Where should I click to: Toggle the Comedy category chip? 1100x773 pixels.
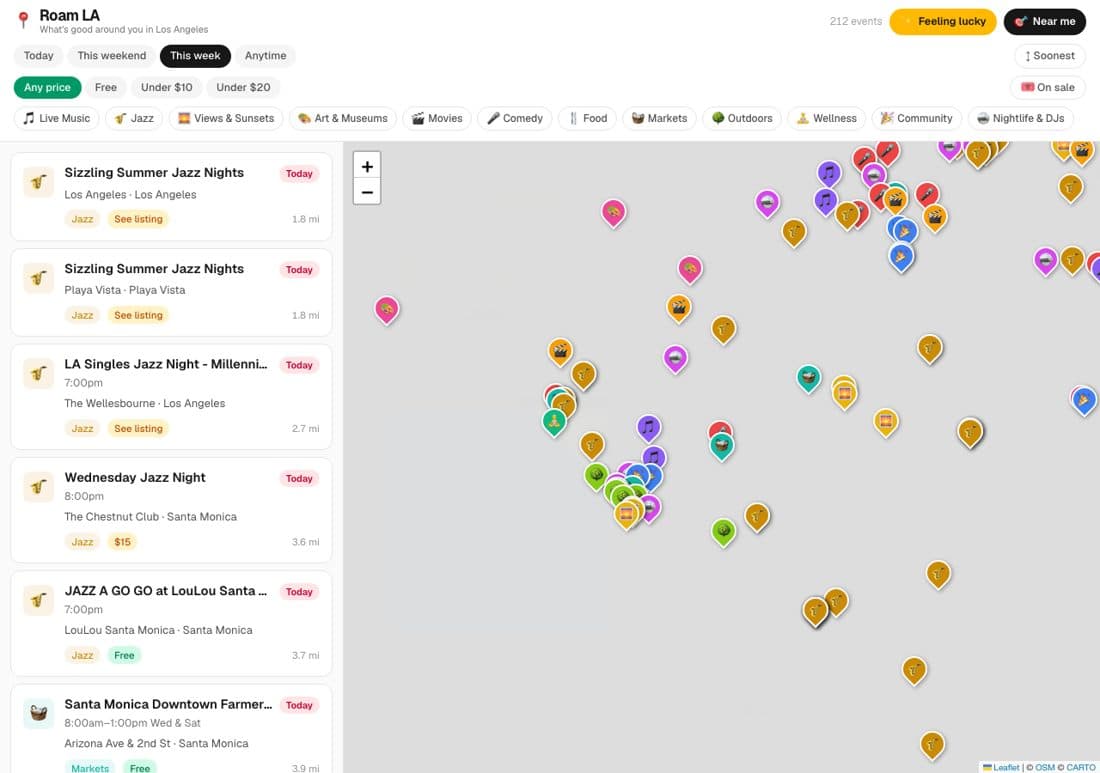tap(515, 118)
